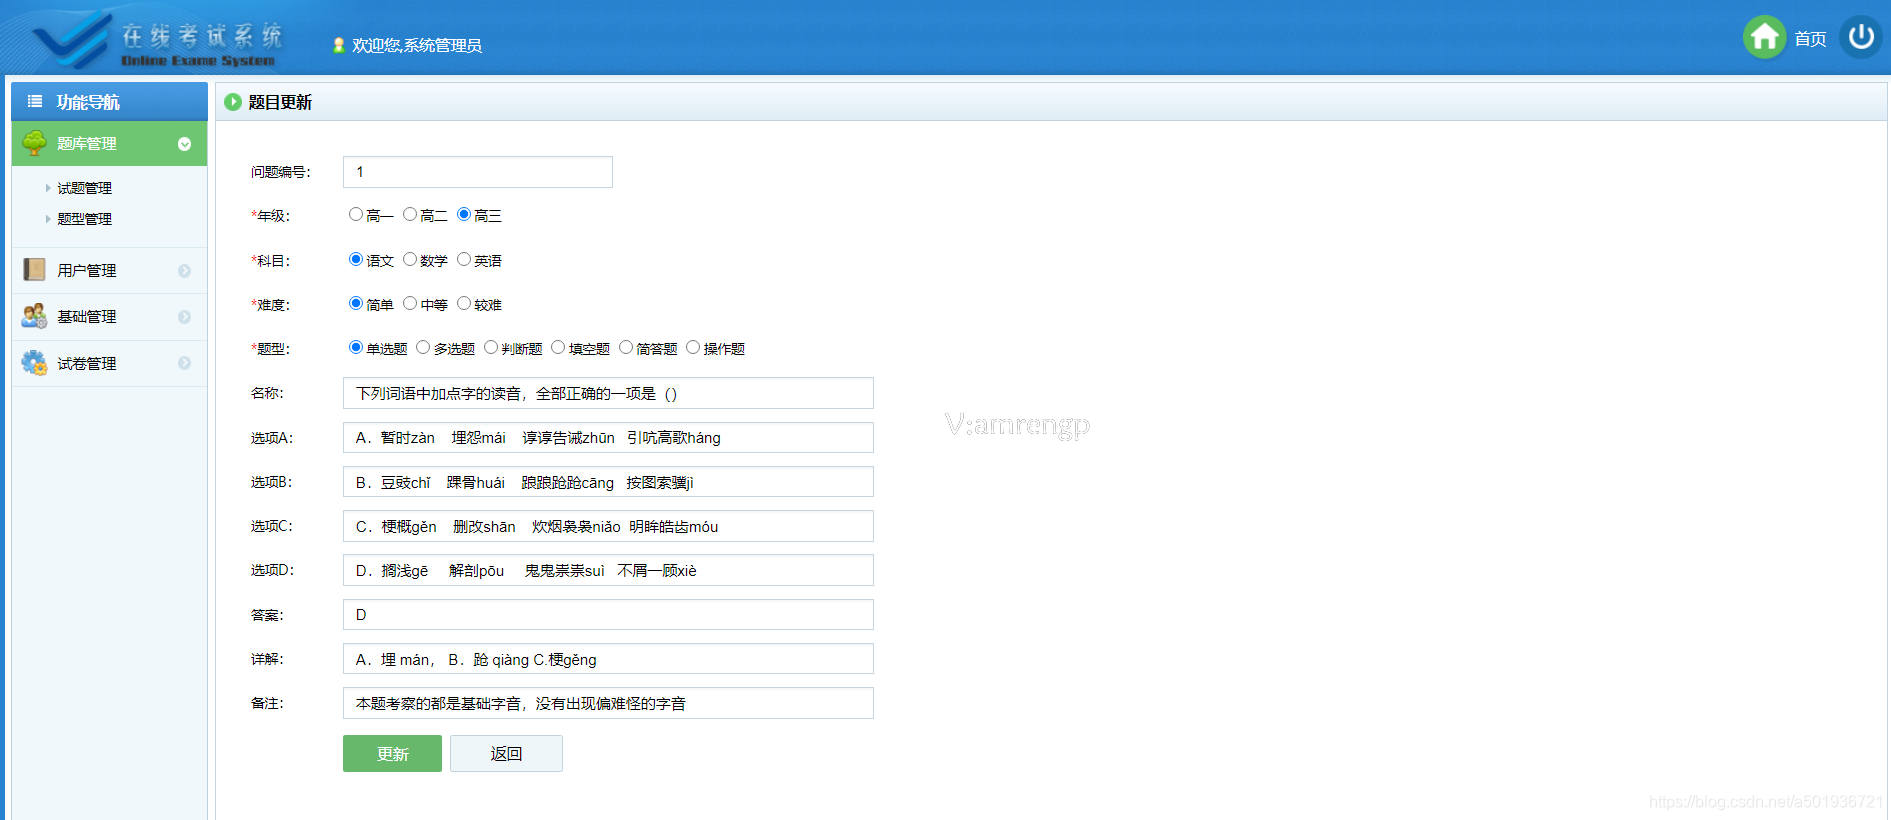Click the book icon for 用户管理
This screenshot has height=820, width=1891.
pyautogui.click(x=35, y=270)
